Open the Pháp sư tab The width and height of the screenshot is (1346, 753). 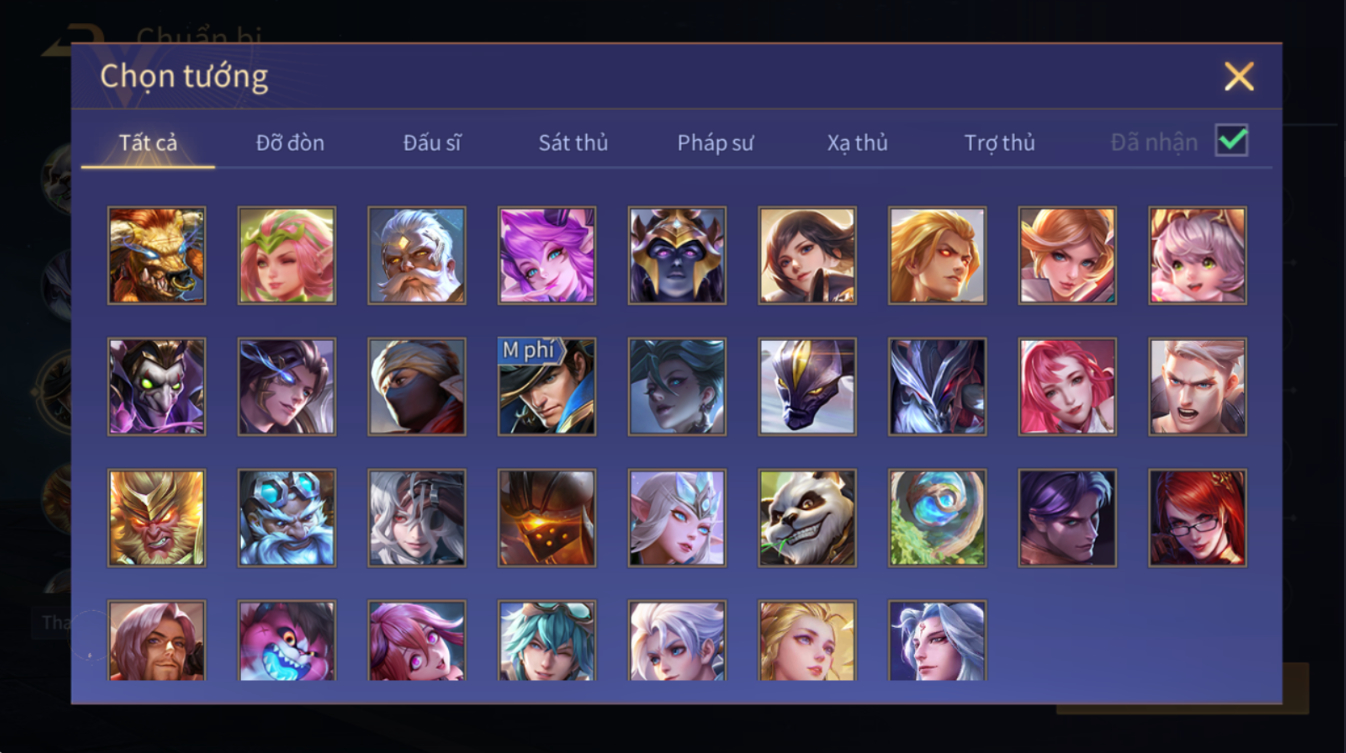click(715, 143)
